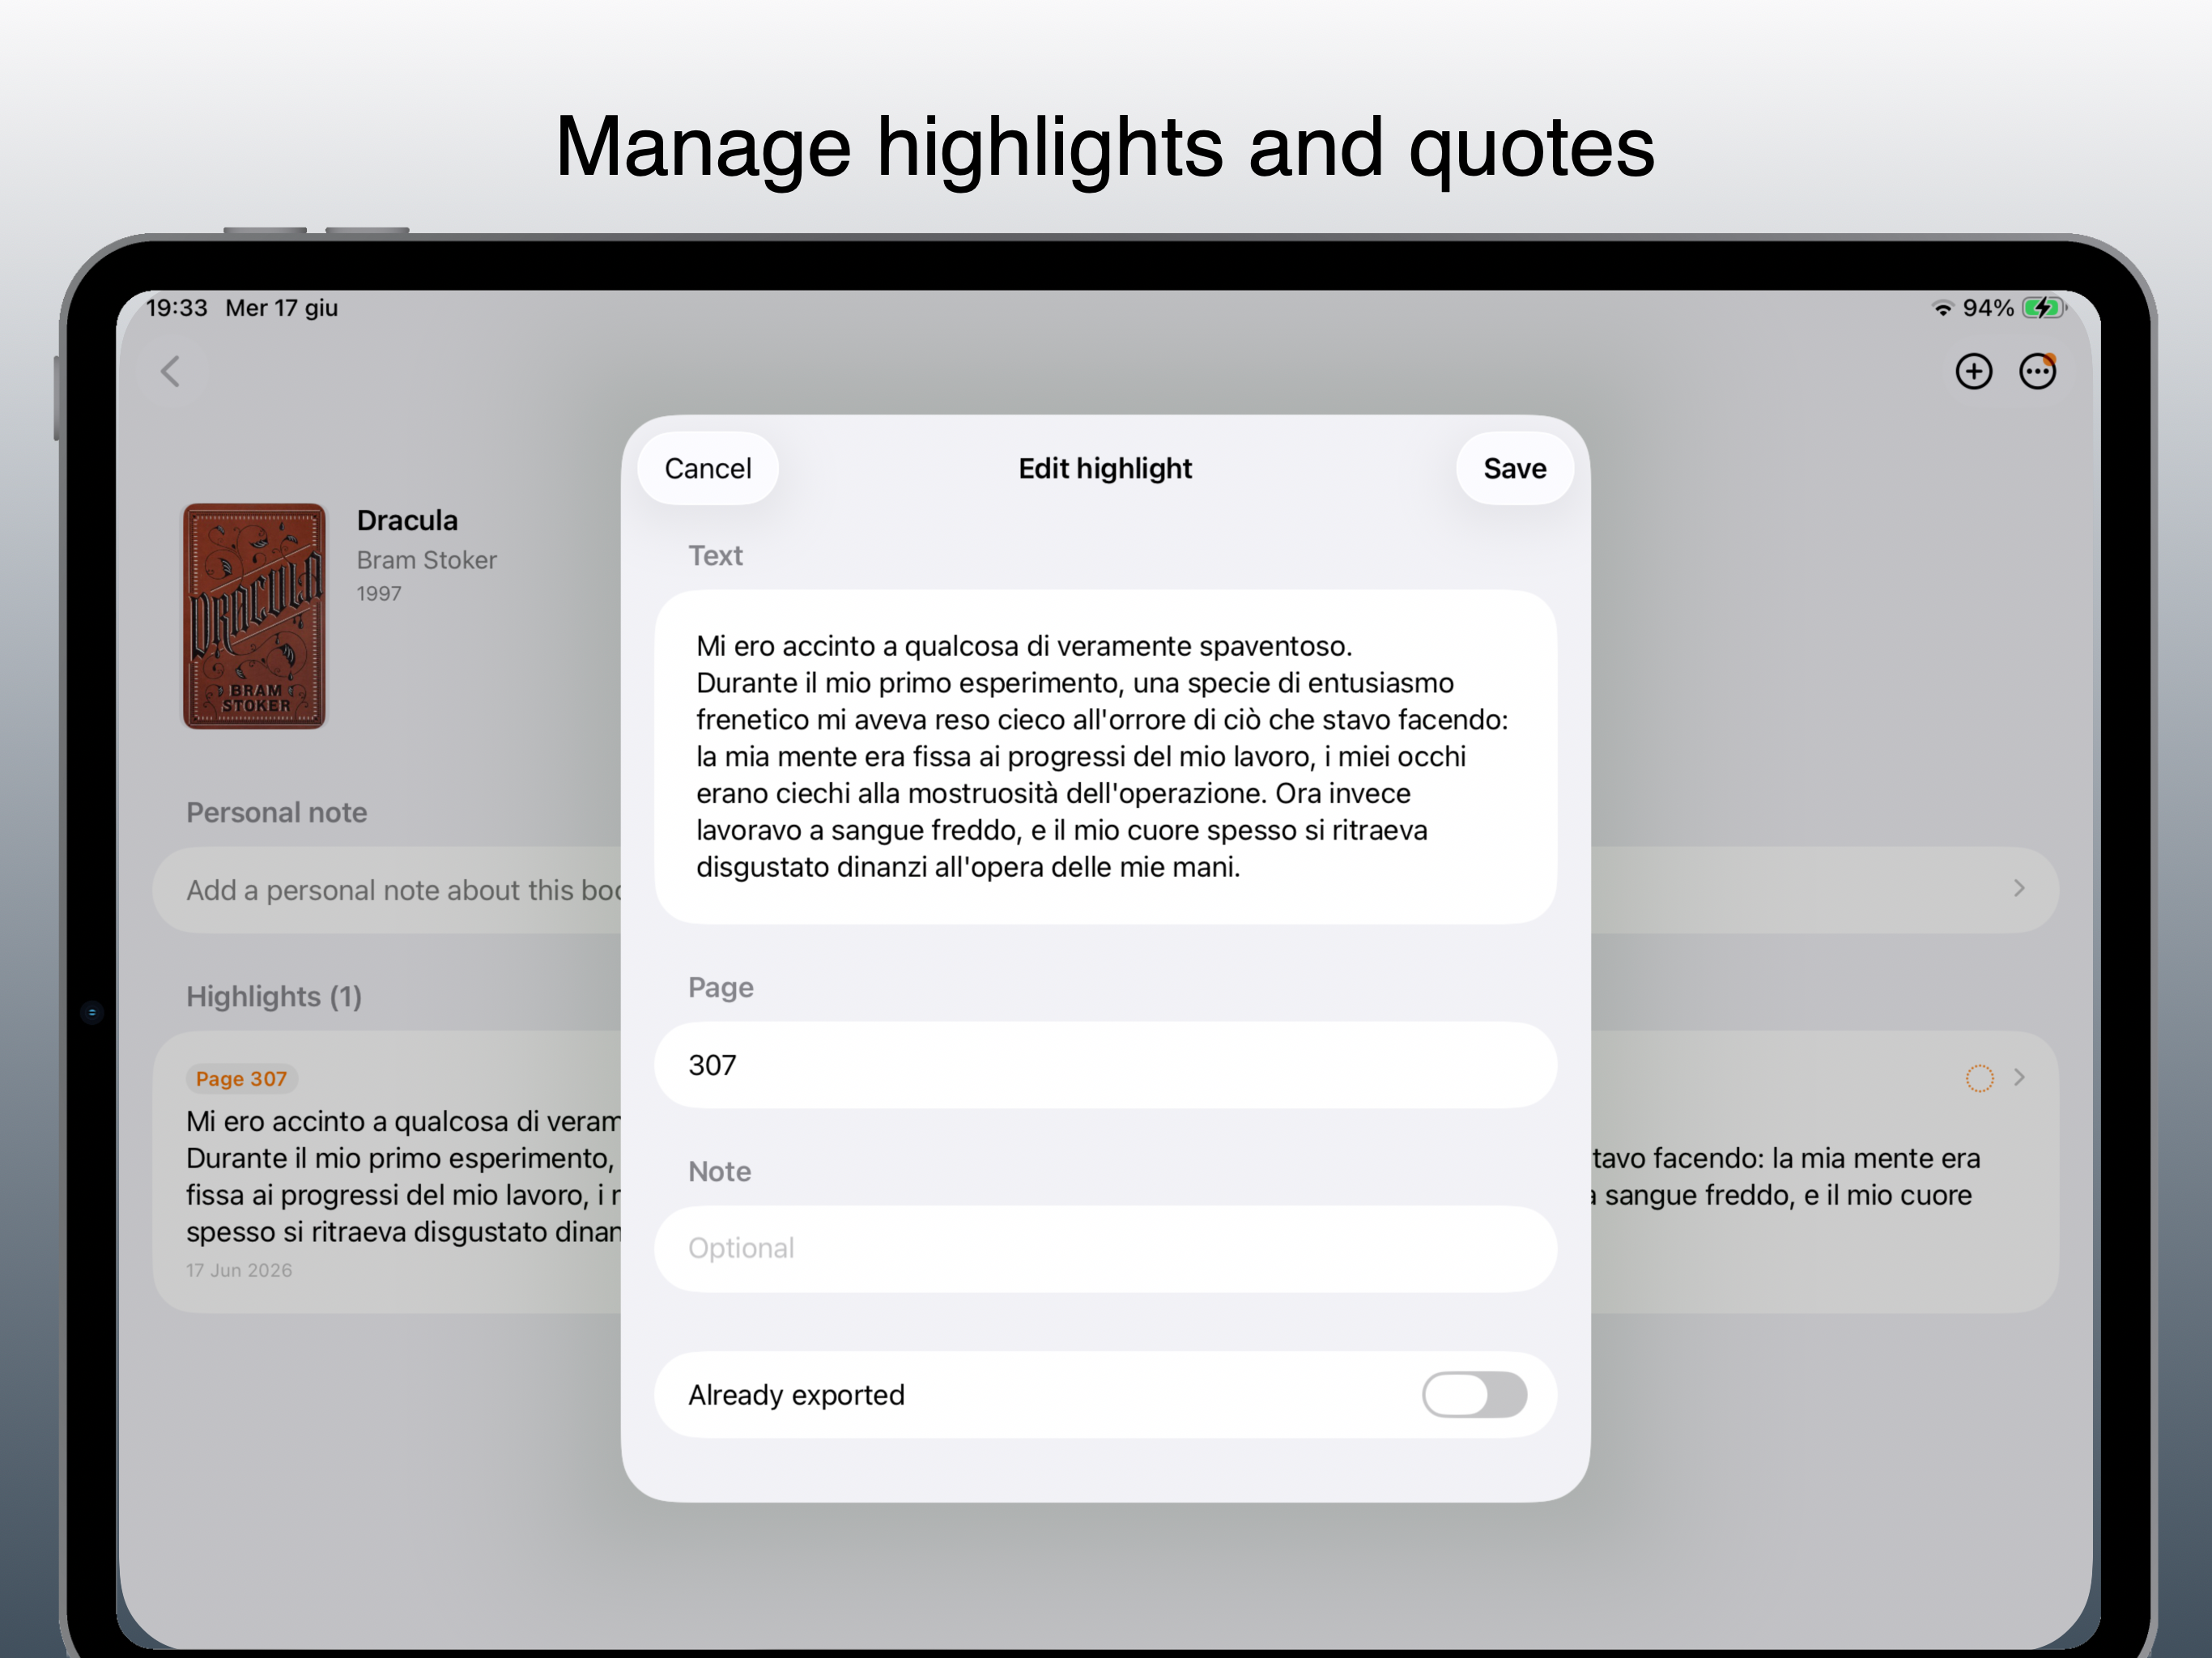This screenshot has height=1658, width=2212.
Task: Tap the Edit highlight dialog title
Action: (1105, 468)
